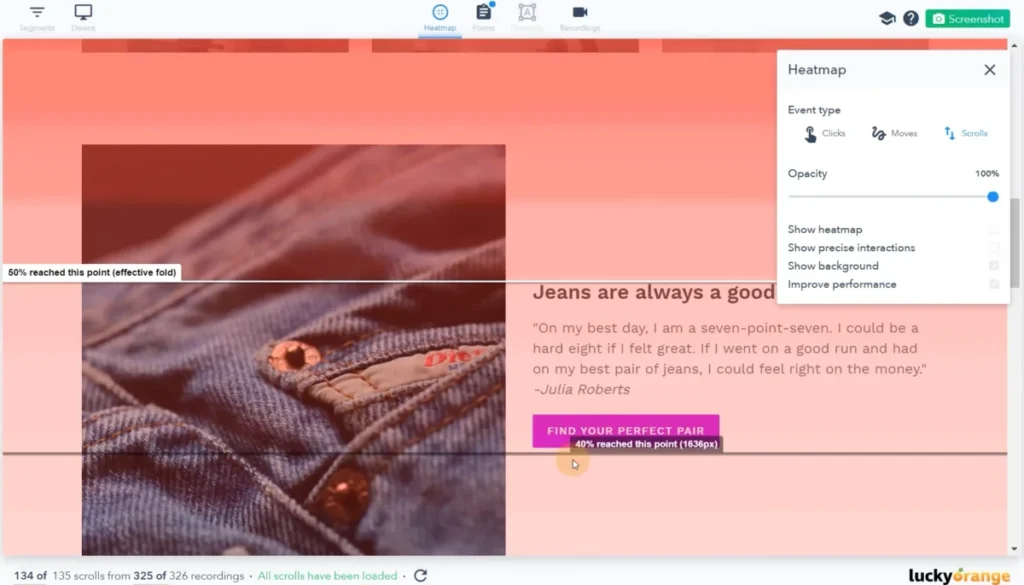Select Moves event type
Viewport: 1024px width, 585px height.
[894, 133]
